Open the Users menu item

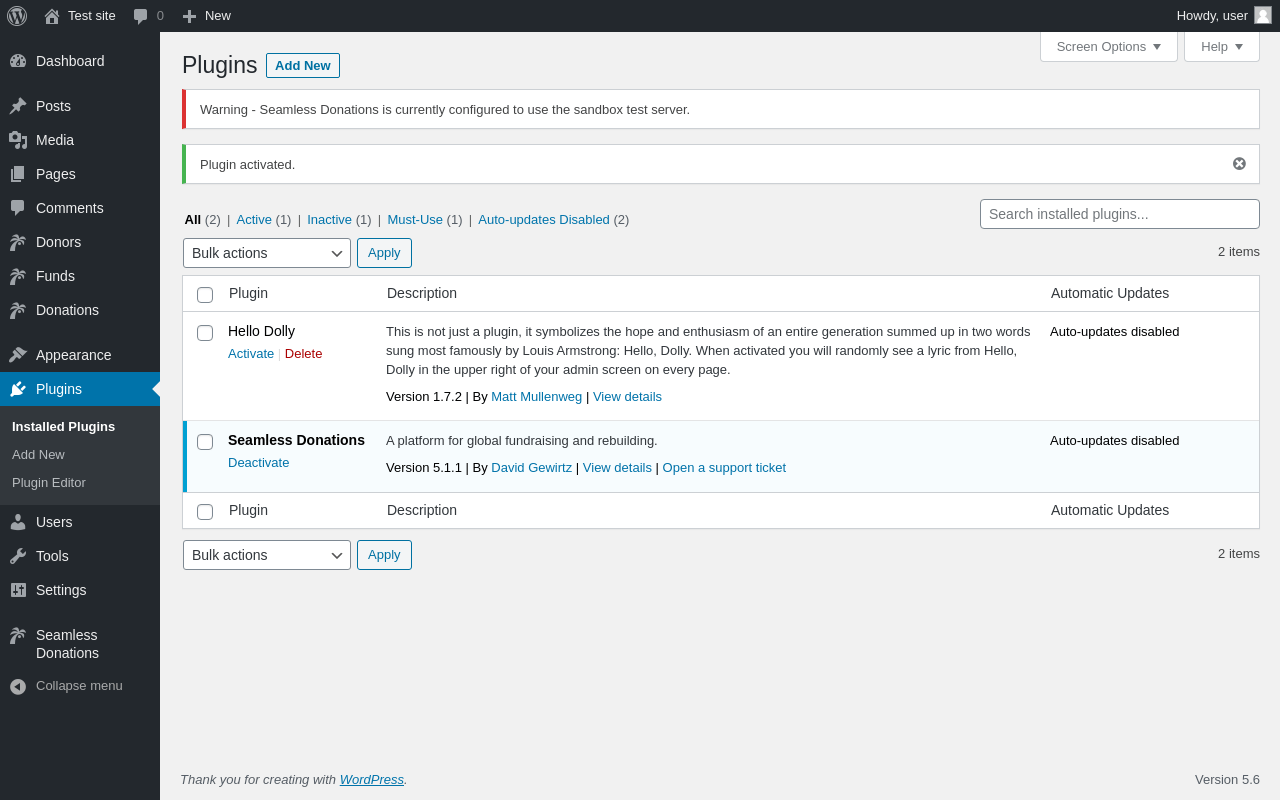(x=80, y=522)
